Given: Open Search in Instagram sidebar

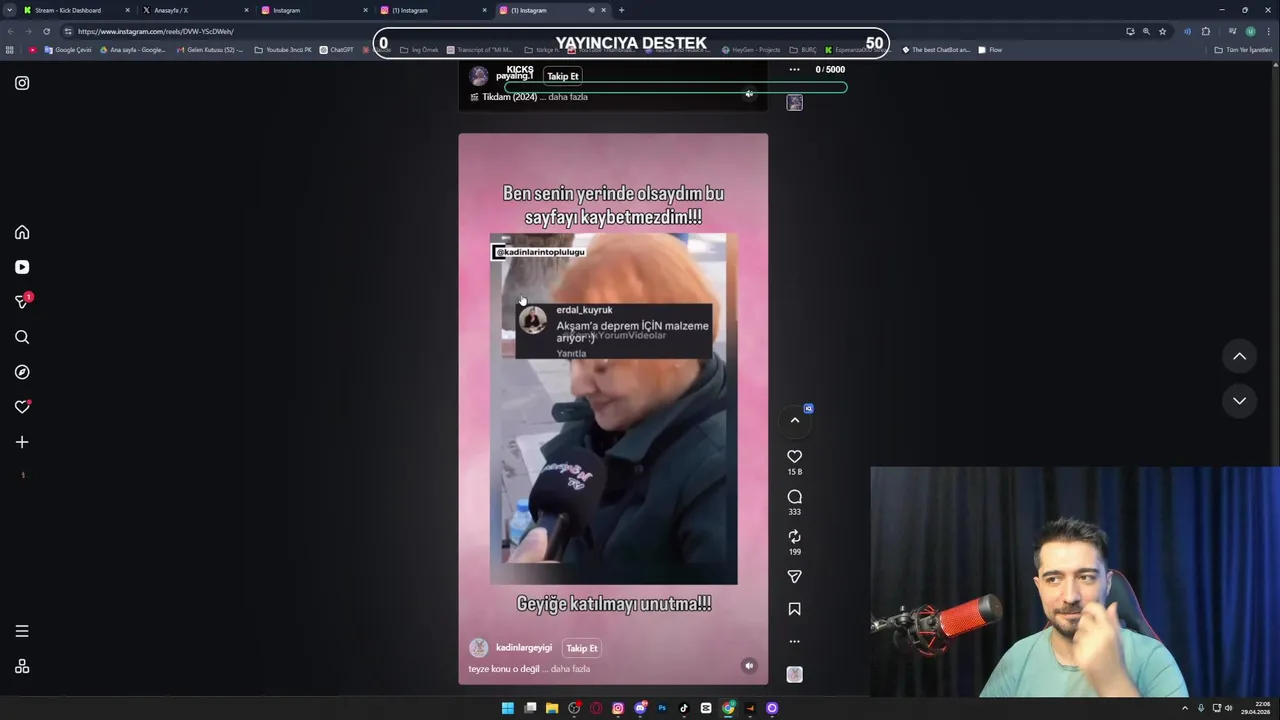Looking at the screenshot, I should pos(22,337).
